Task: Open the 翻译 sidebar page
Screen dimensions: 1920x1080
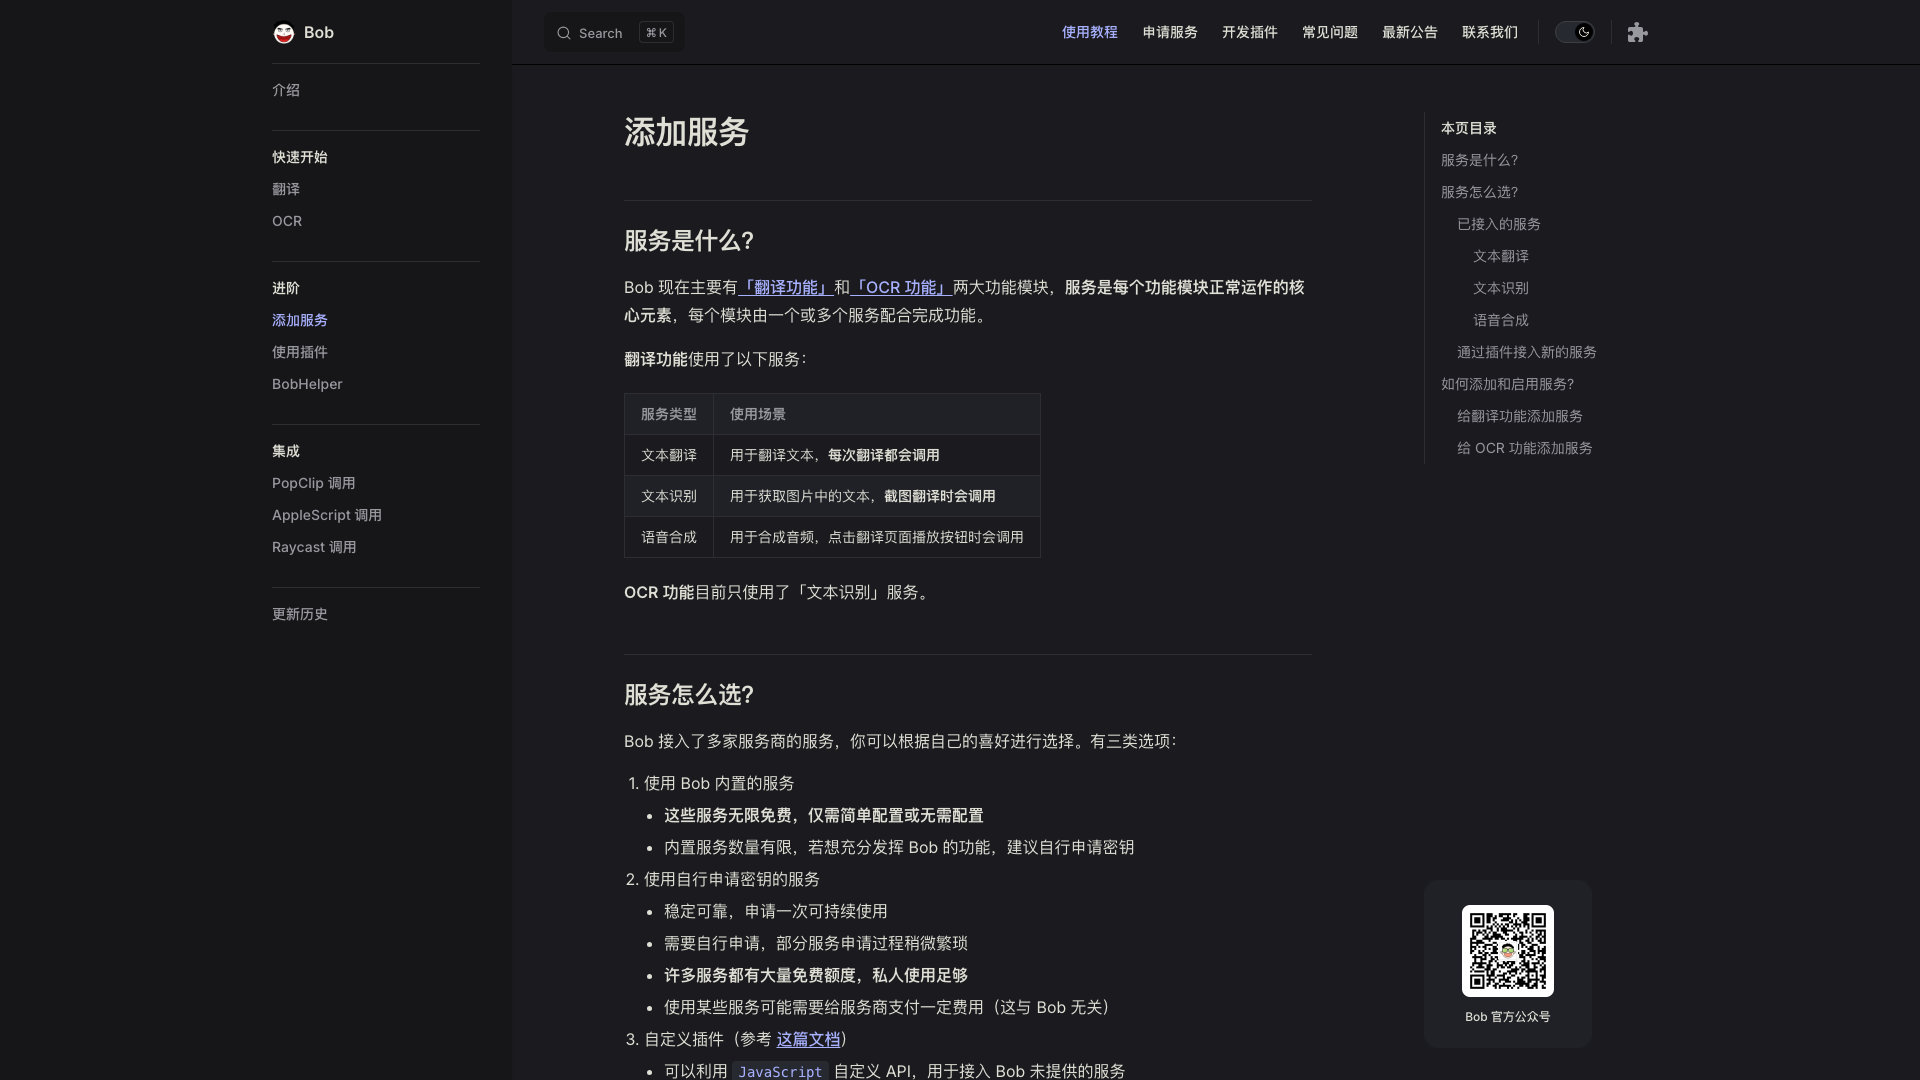Action: pos(286,189)
